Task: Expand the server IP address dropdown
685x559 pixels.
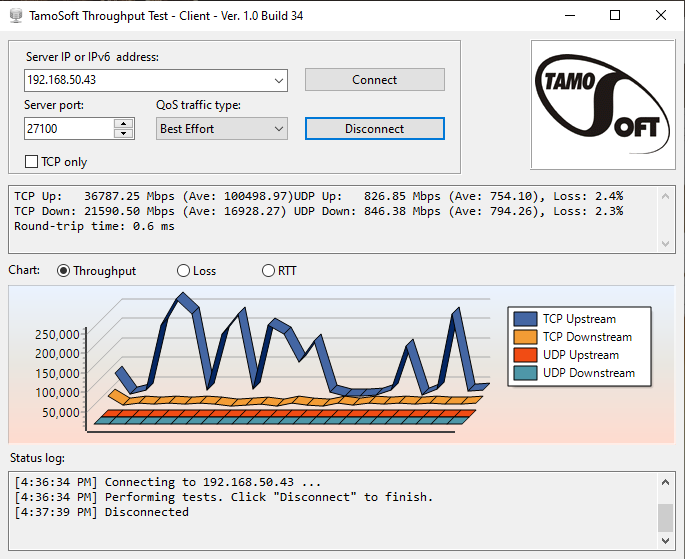Action: pos(277,80)
